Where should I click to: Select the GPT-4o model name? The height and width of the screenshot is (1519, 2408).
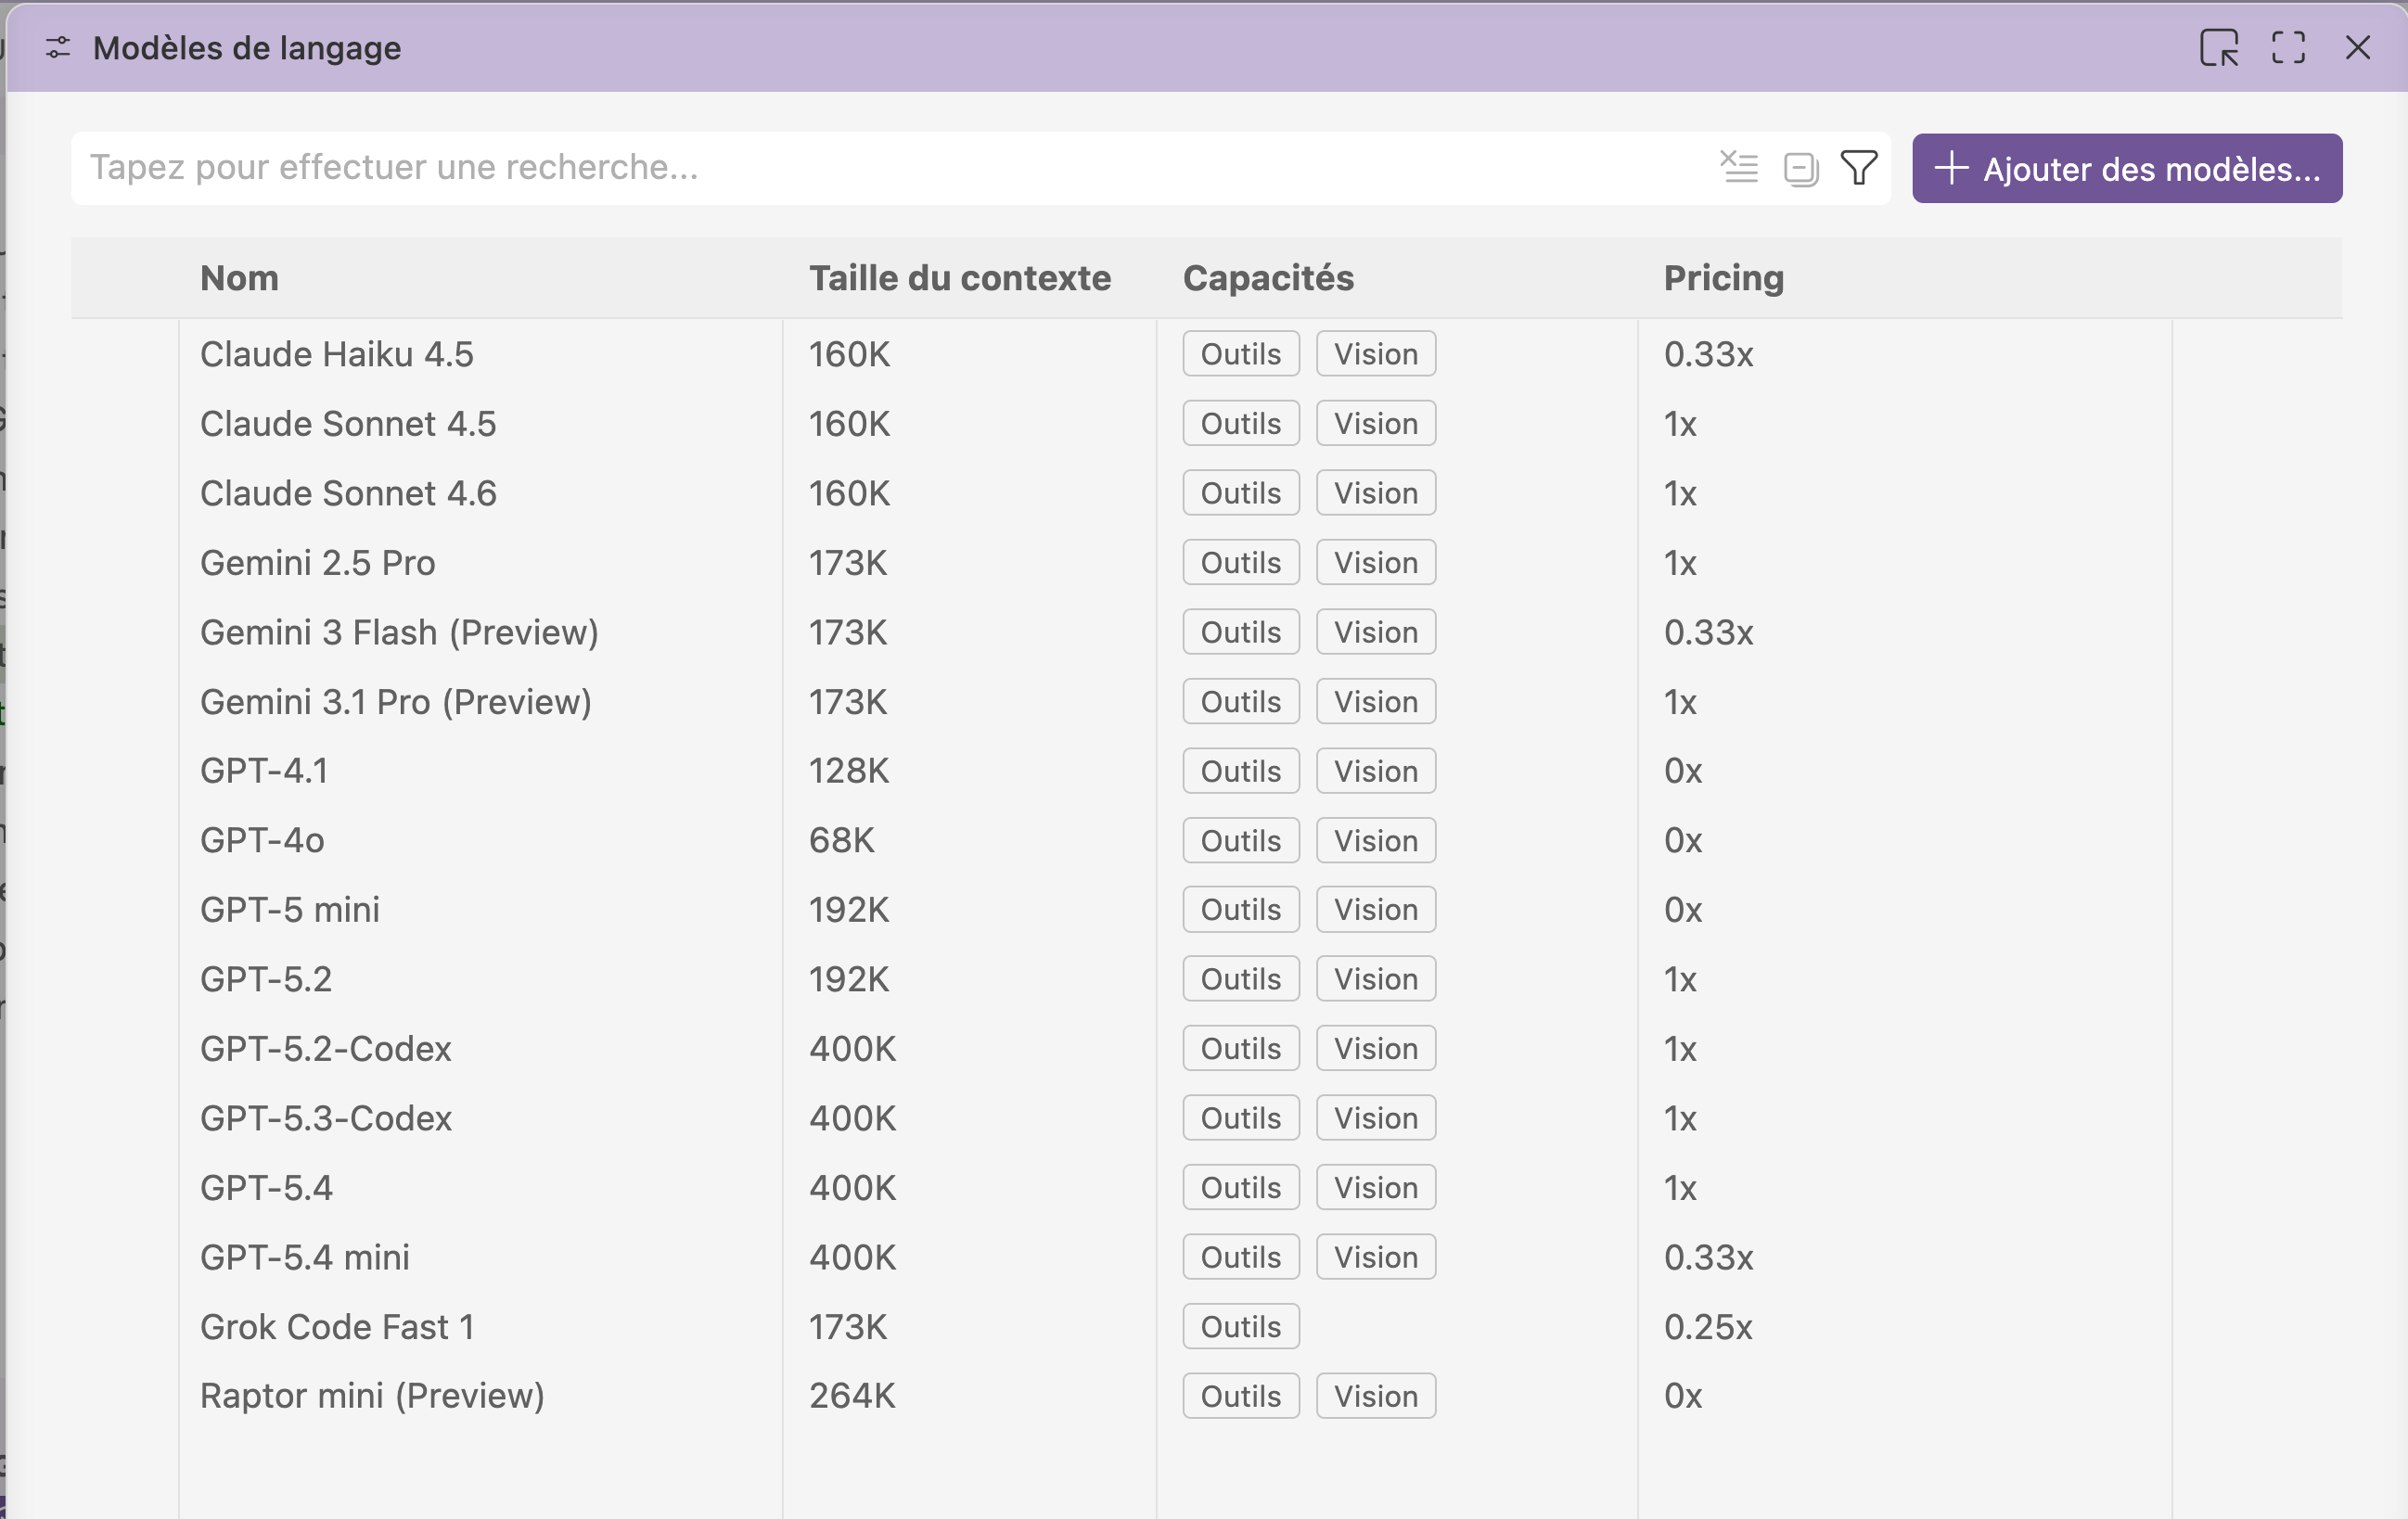(262, 840)
